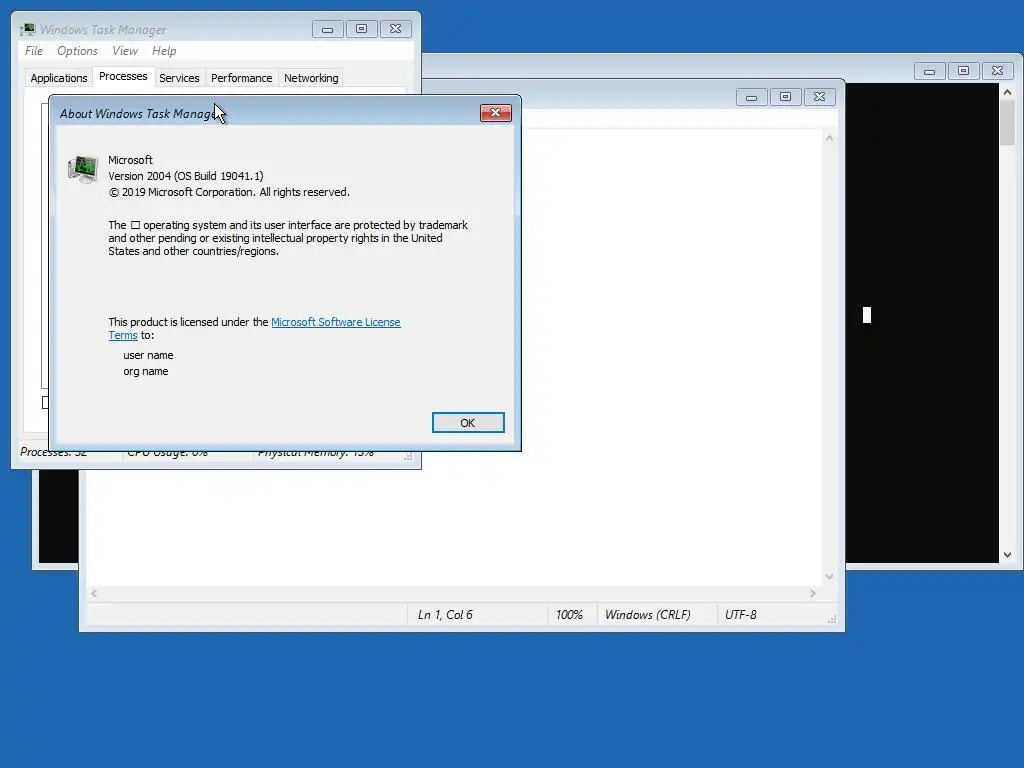Minimize the Windows Task Manager window

click(x=328, y=29)
